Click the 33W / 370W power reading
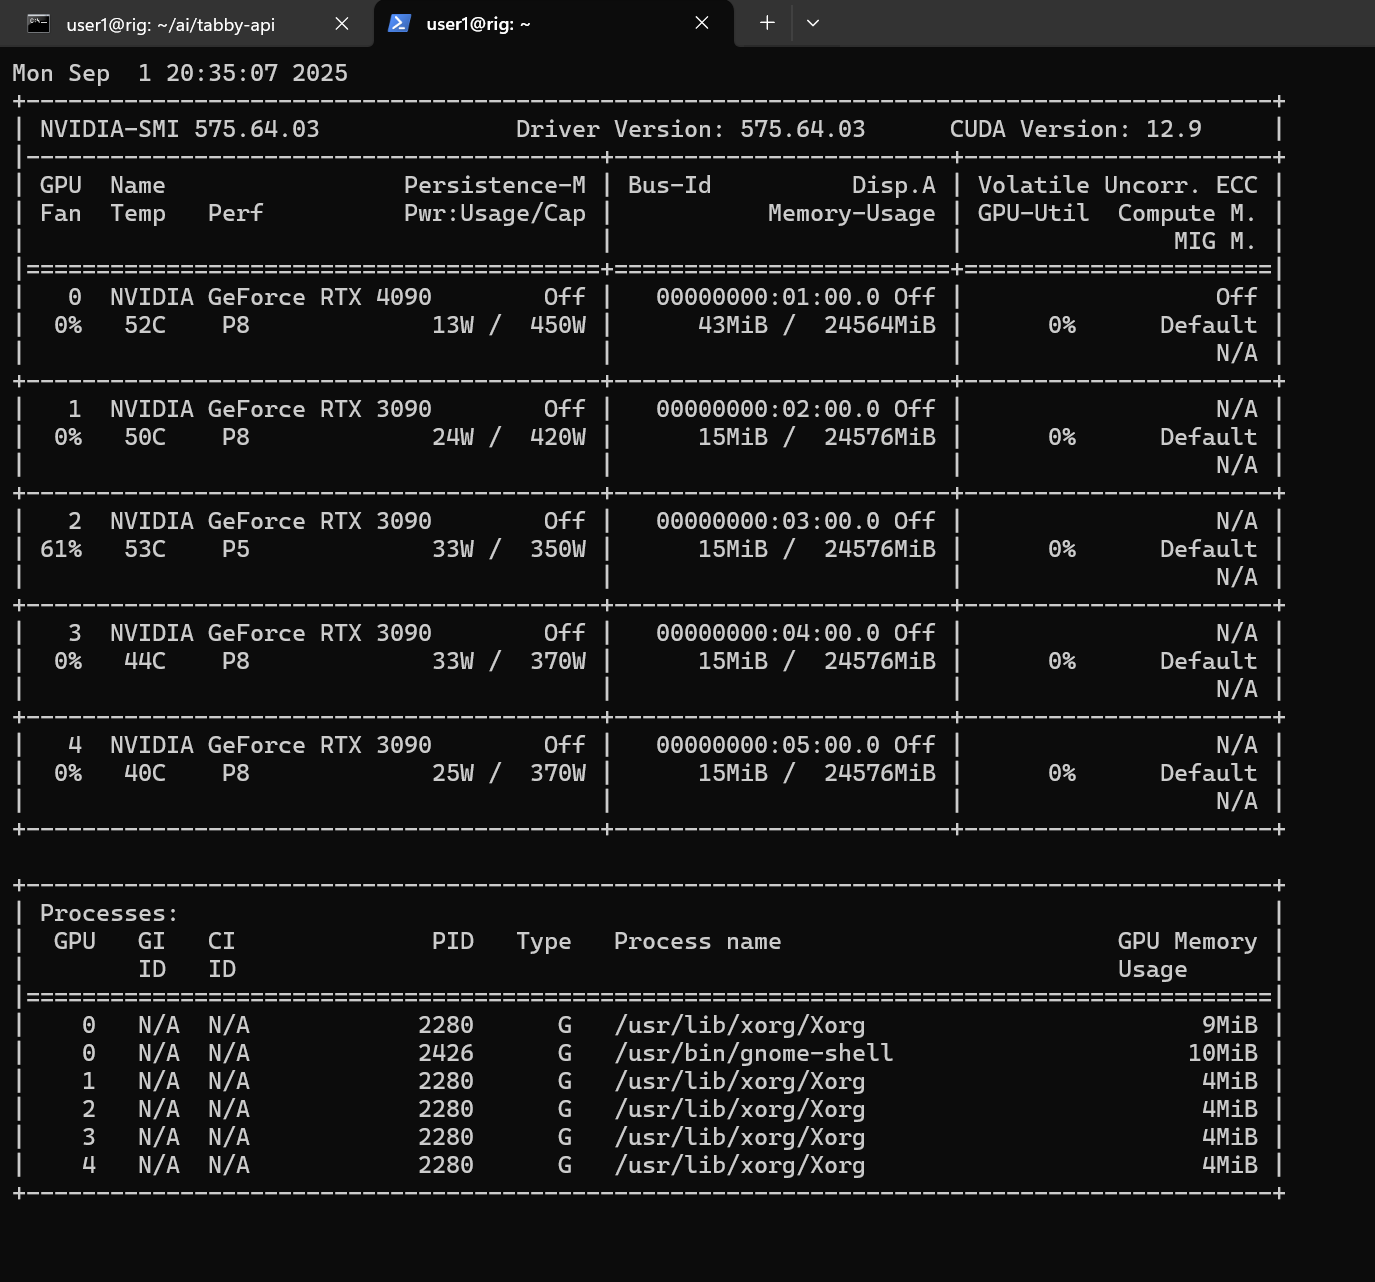 [509, 661]
